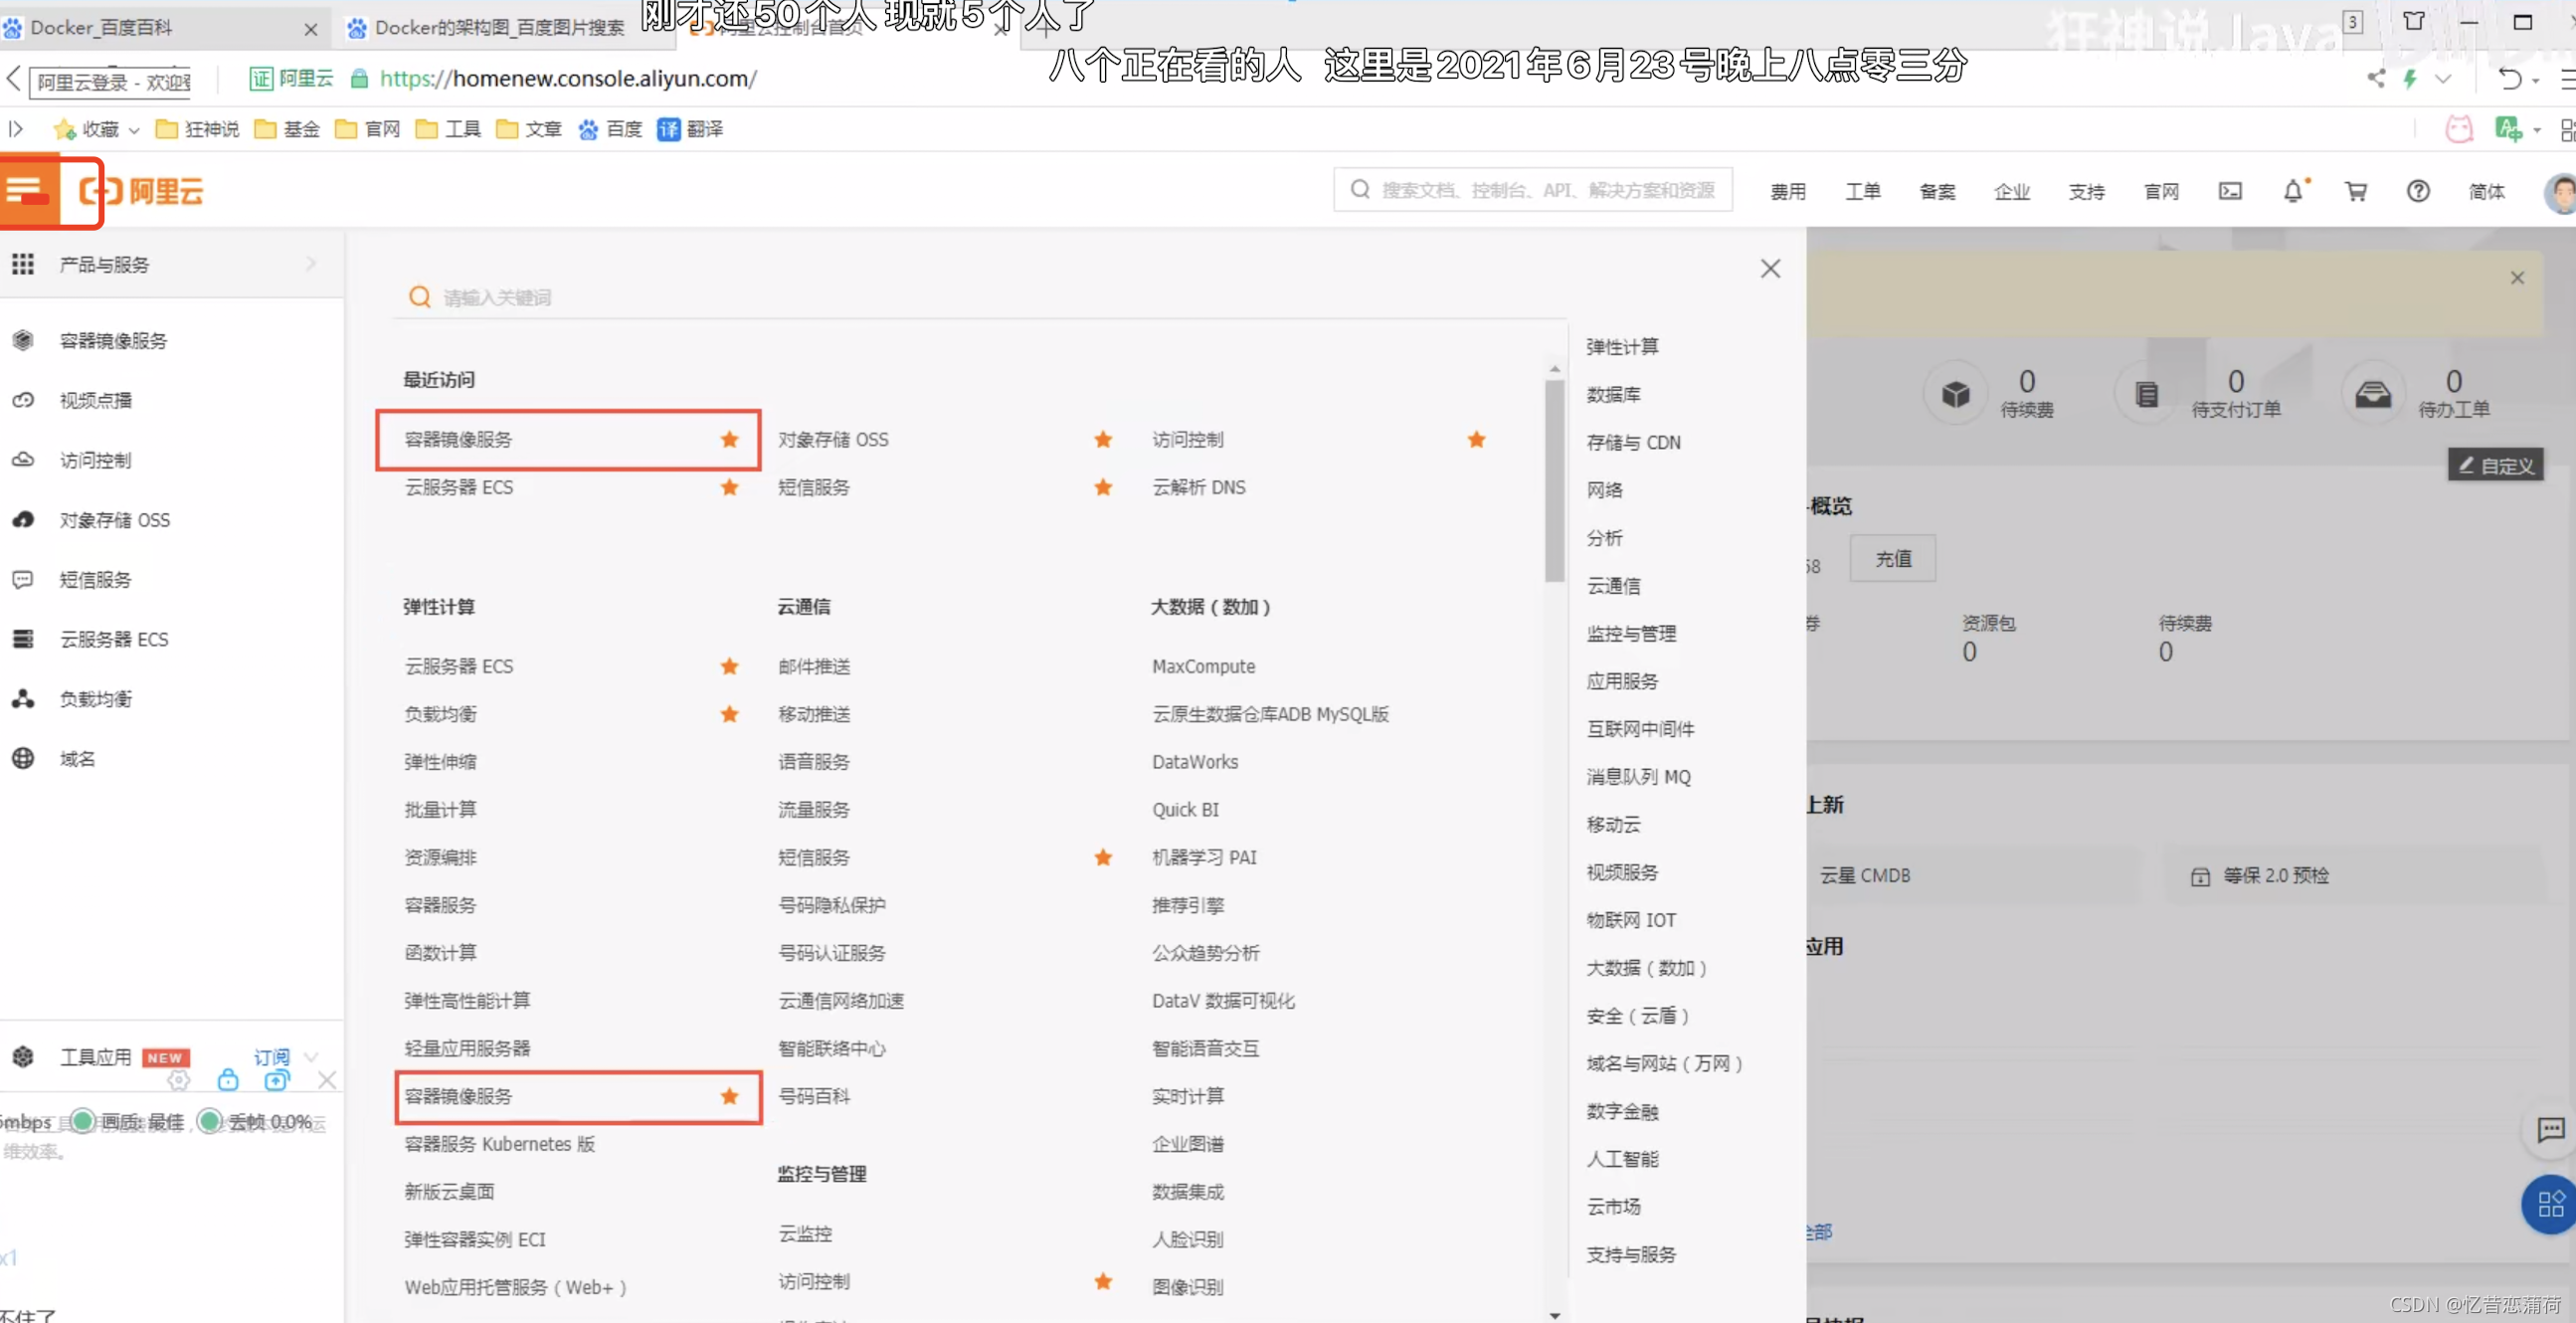This screenshot has width=2576, height=1323.
Task: Dismiss the yellow notice banner
Action: tap(2517, 278)
